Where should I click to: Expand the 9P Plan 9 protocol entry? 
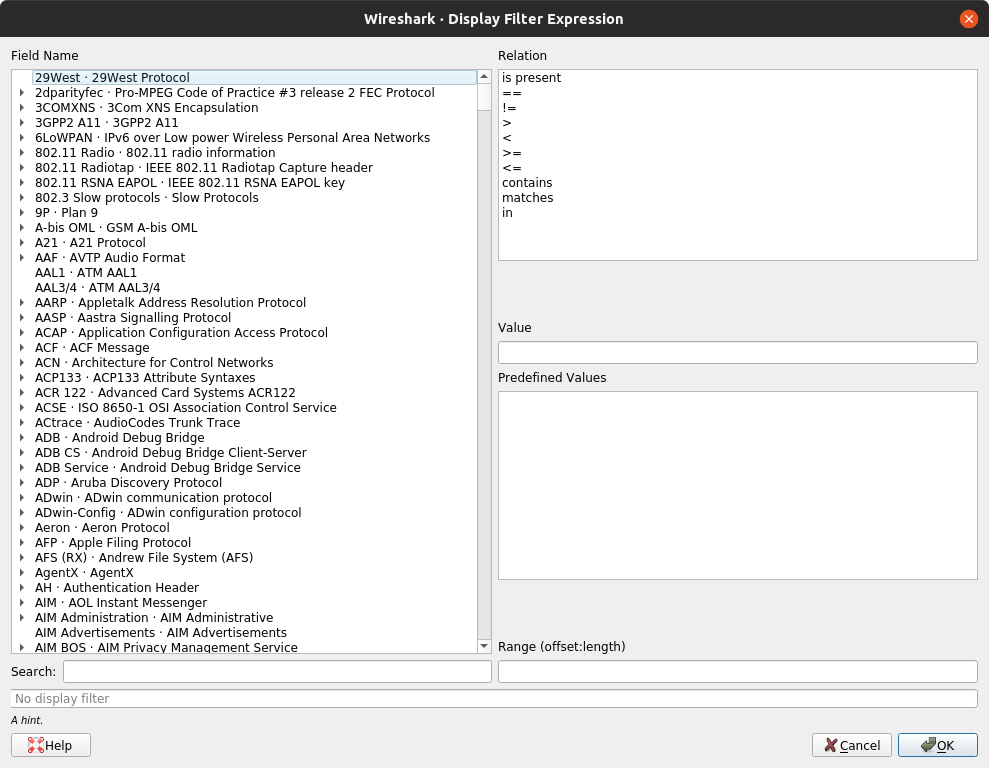24,212
